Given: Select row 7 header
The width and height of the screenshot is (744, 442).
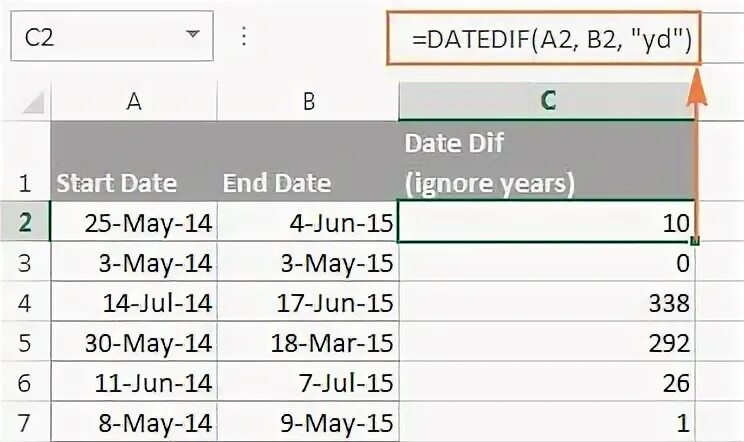Looking at the screenshot, I should pyautogui.click(x=25, y=422).
